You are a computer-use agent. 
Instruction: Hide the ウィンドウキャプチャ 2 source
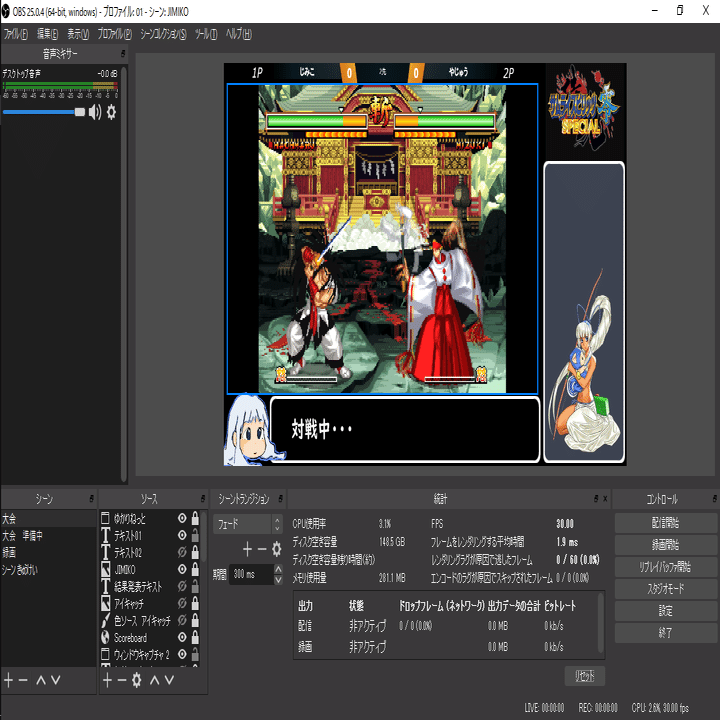tap(182, 654)
